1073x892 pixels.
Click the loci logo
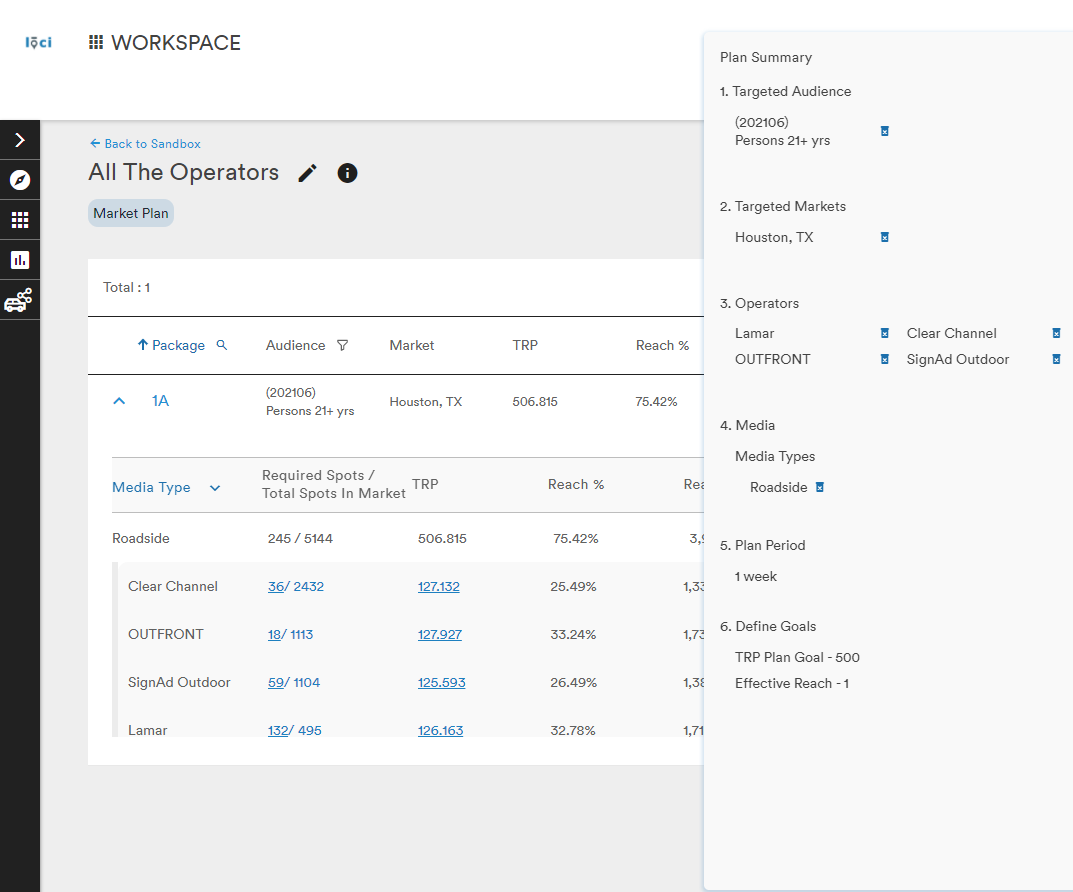point(38,42)
